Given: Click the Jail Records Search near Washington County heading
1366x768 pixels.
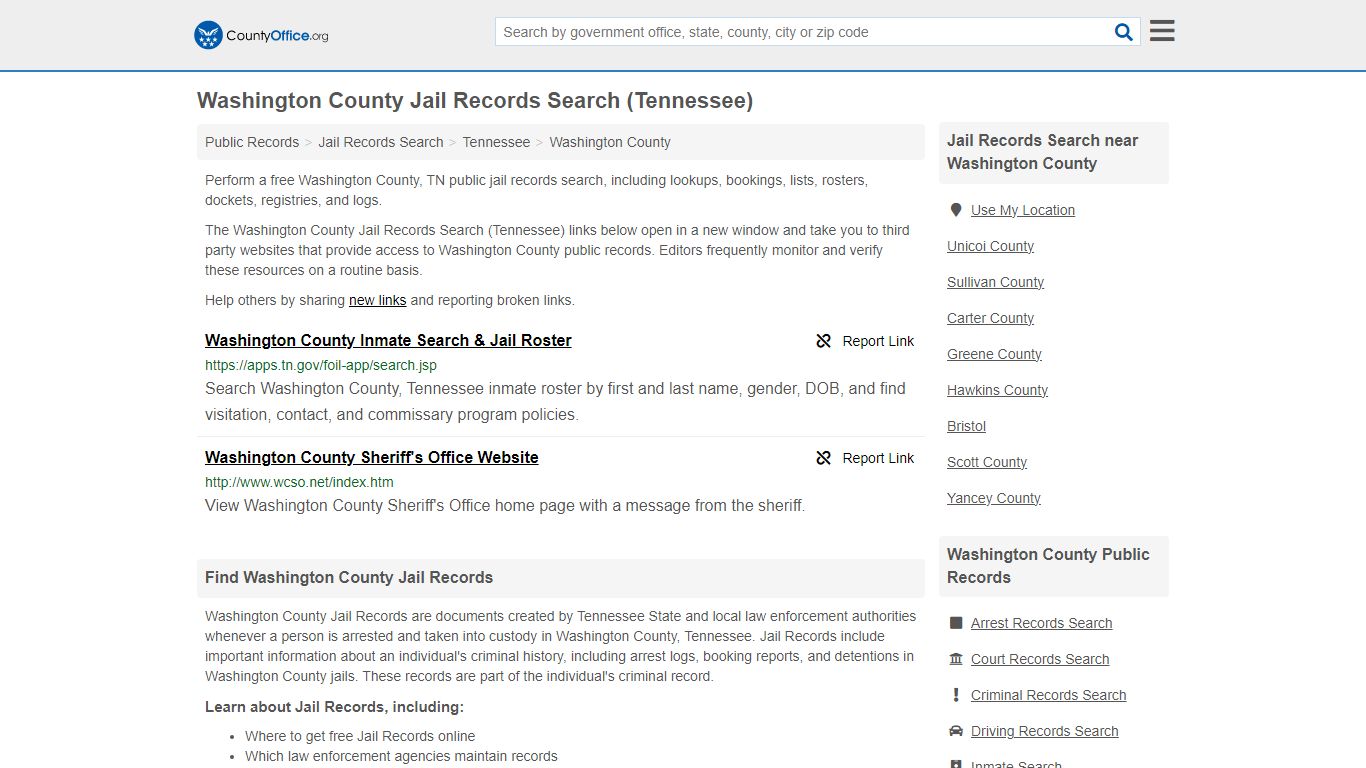Looking at the screenshot, I should click(x=1043, y=152).
